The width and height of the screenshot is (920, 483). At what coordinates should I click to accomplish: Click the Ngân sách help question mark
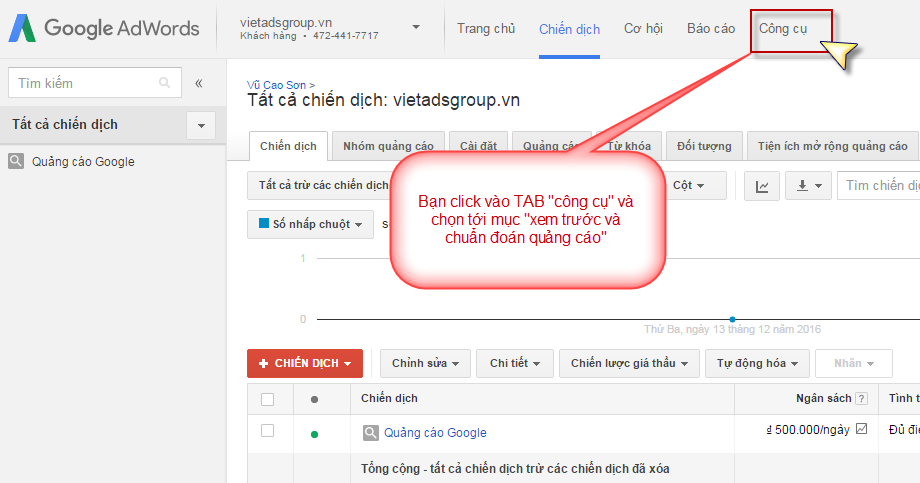coord(861,398)
